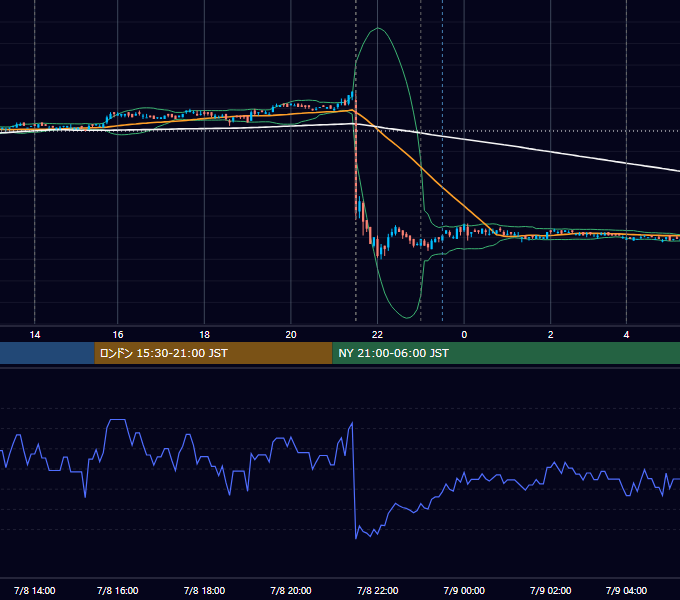The width and height of the screenshot is (680, 600).
Task: Click the oscillator's flat-top peak near 16:00
Action: click(x=117, y=420)
